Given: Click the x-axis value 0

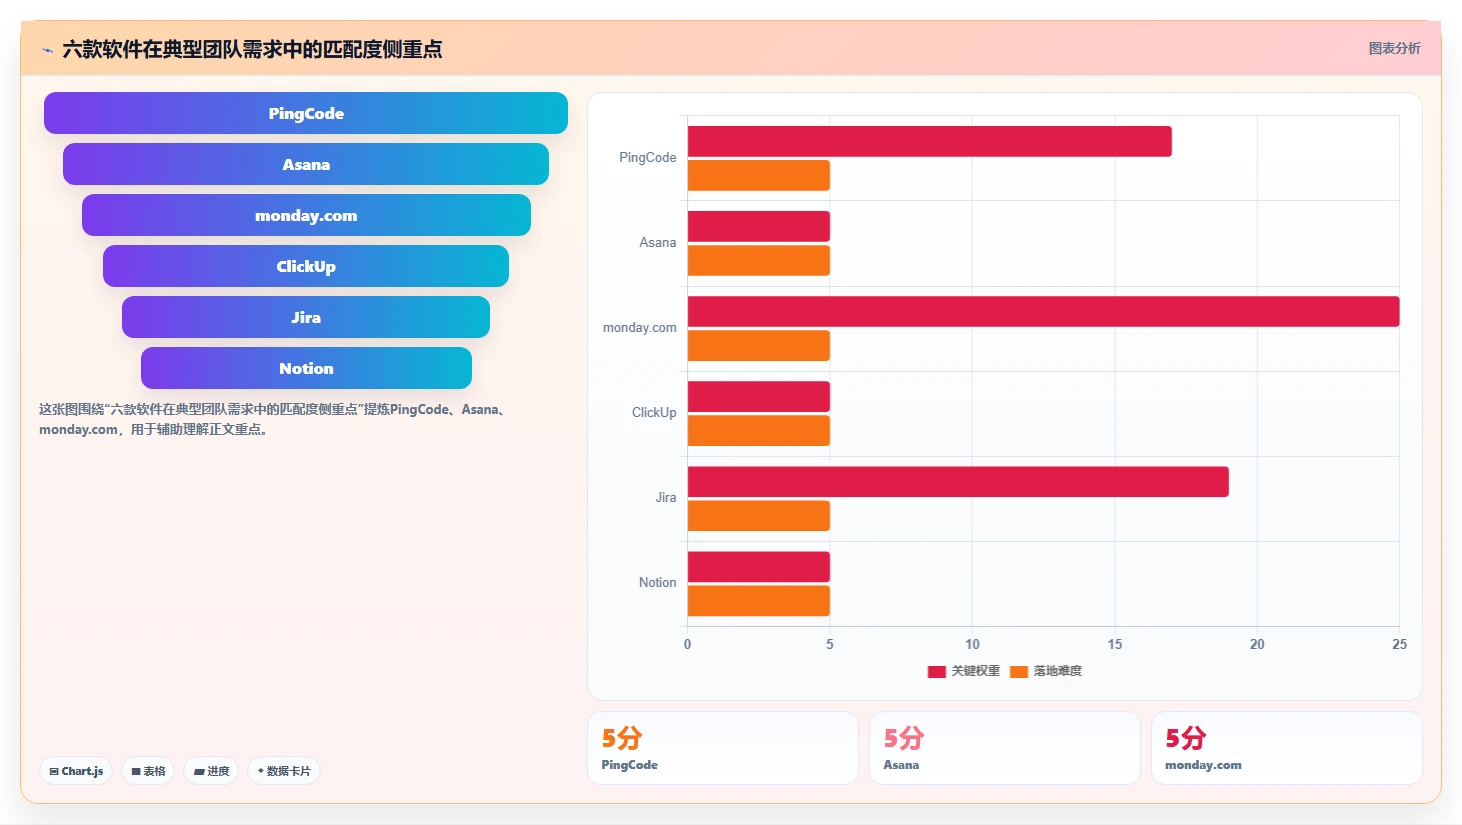Looking at the screenshot, I should coord(687,644).
